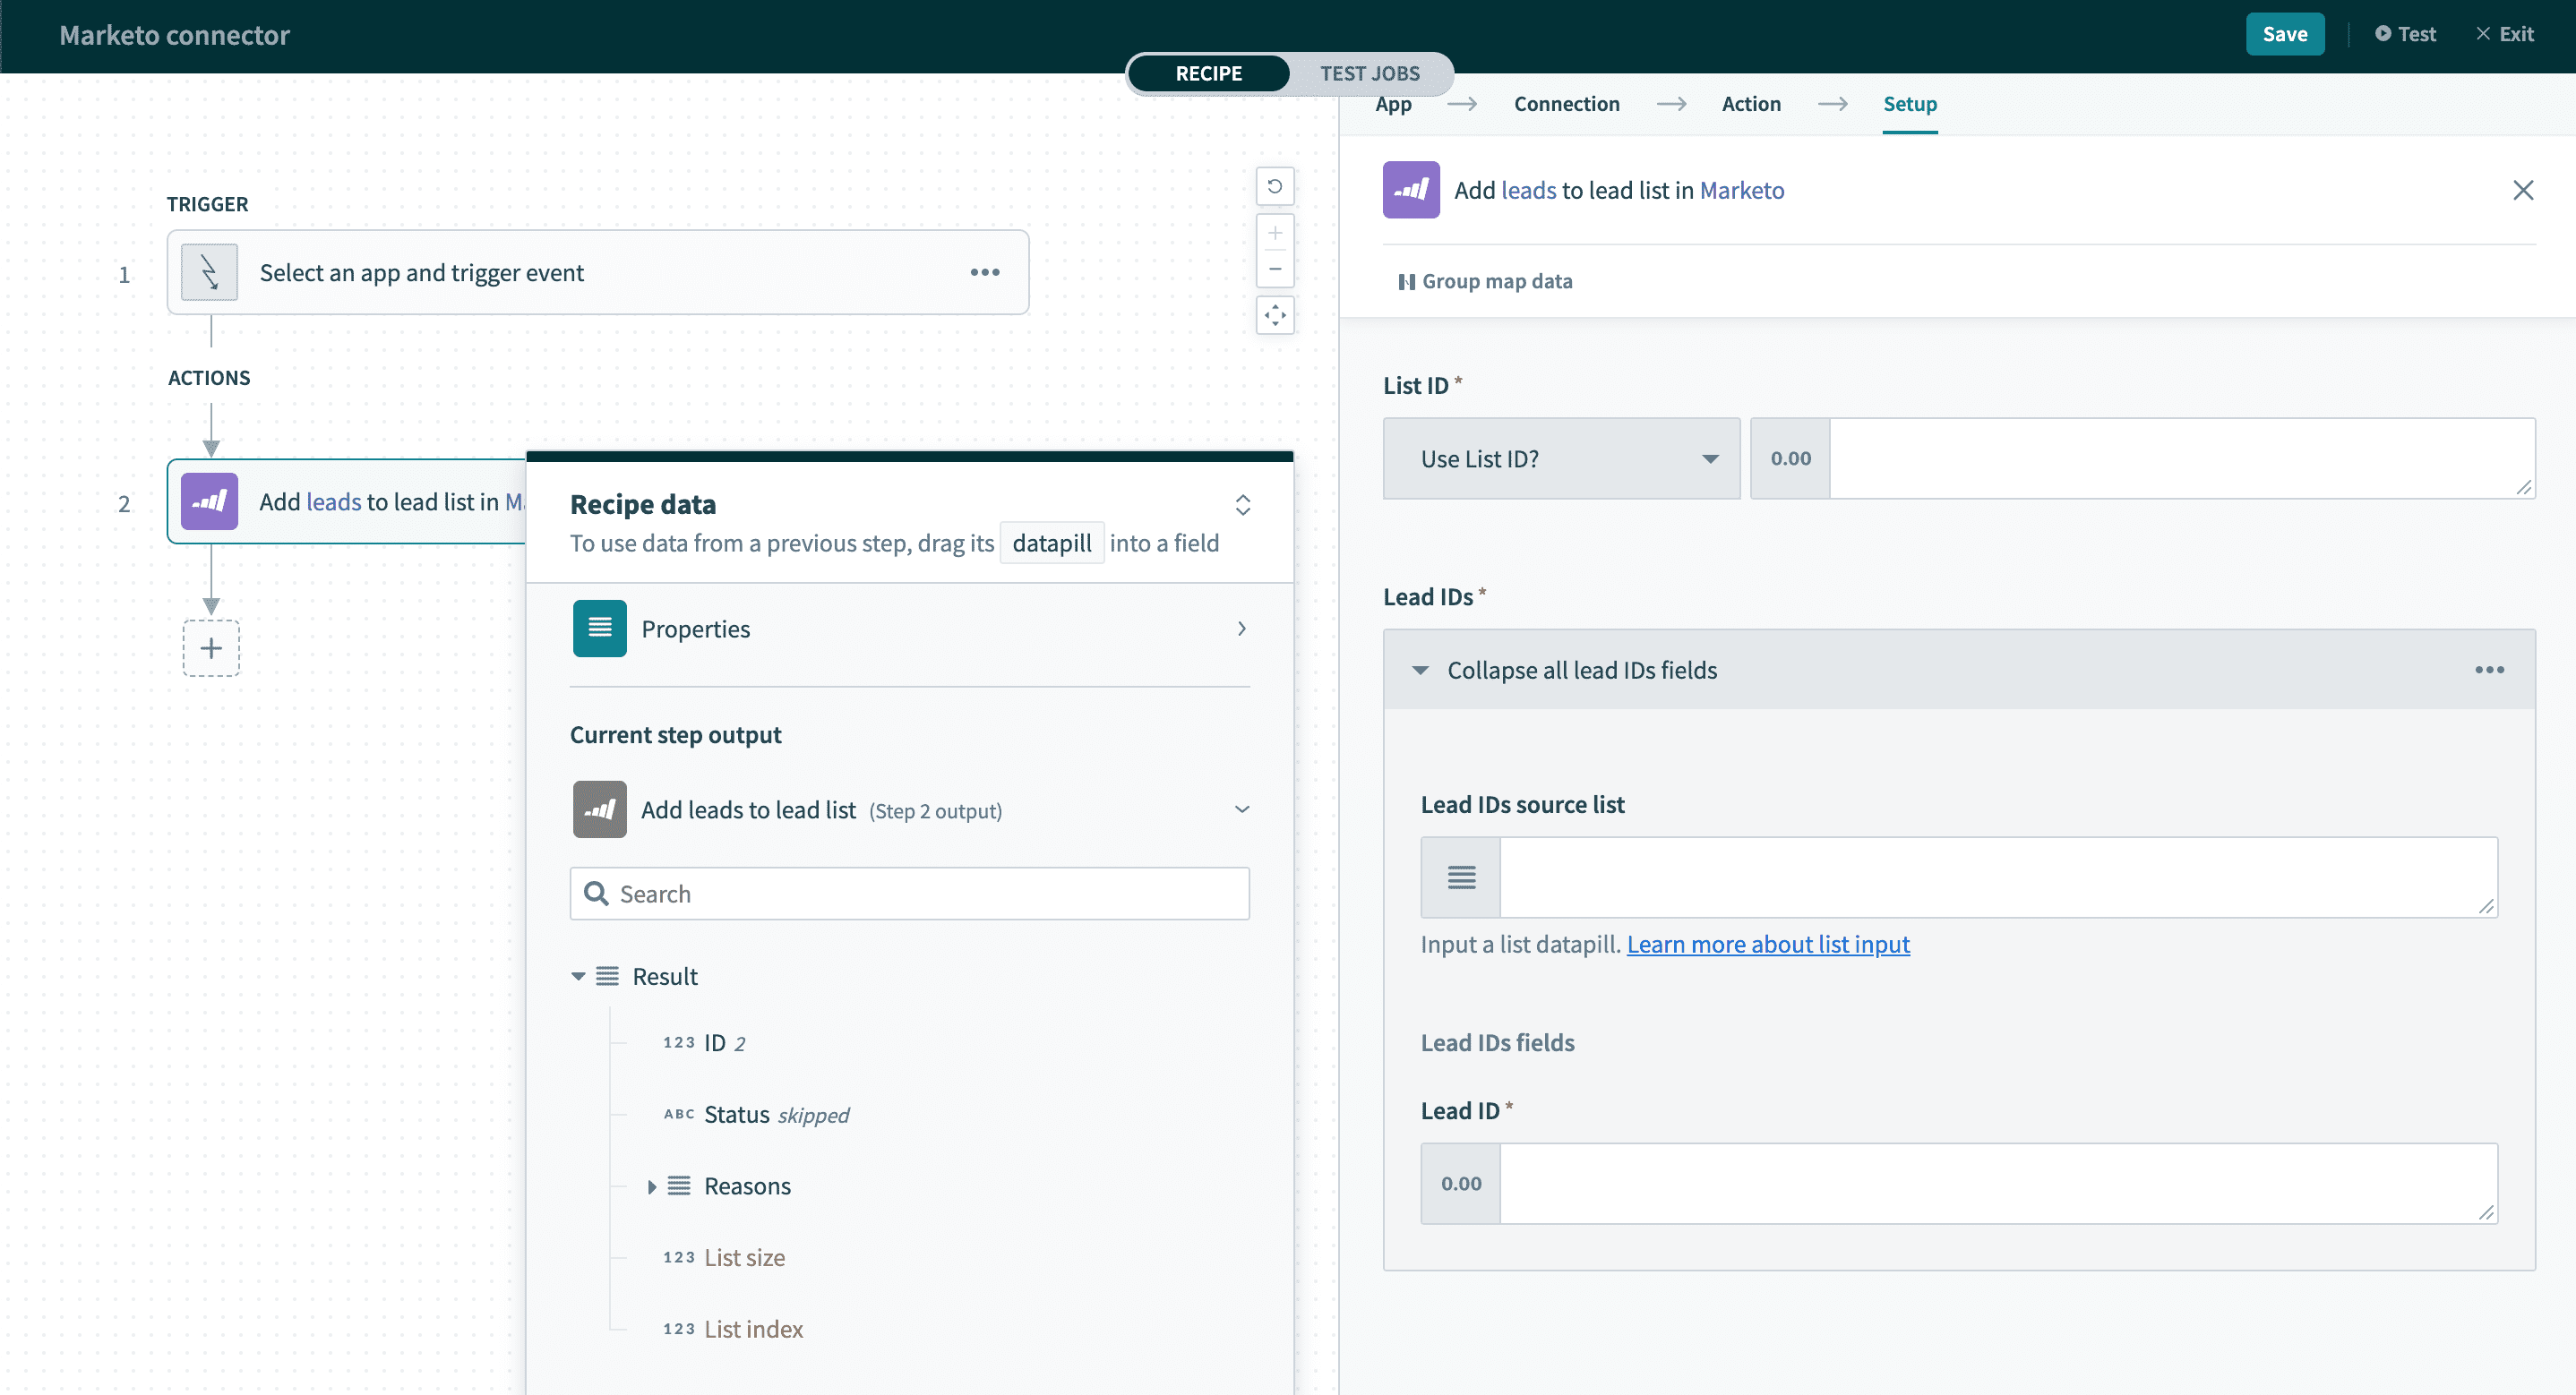Expand the Reasons node under Result

tap(653, 1187)
